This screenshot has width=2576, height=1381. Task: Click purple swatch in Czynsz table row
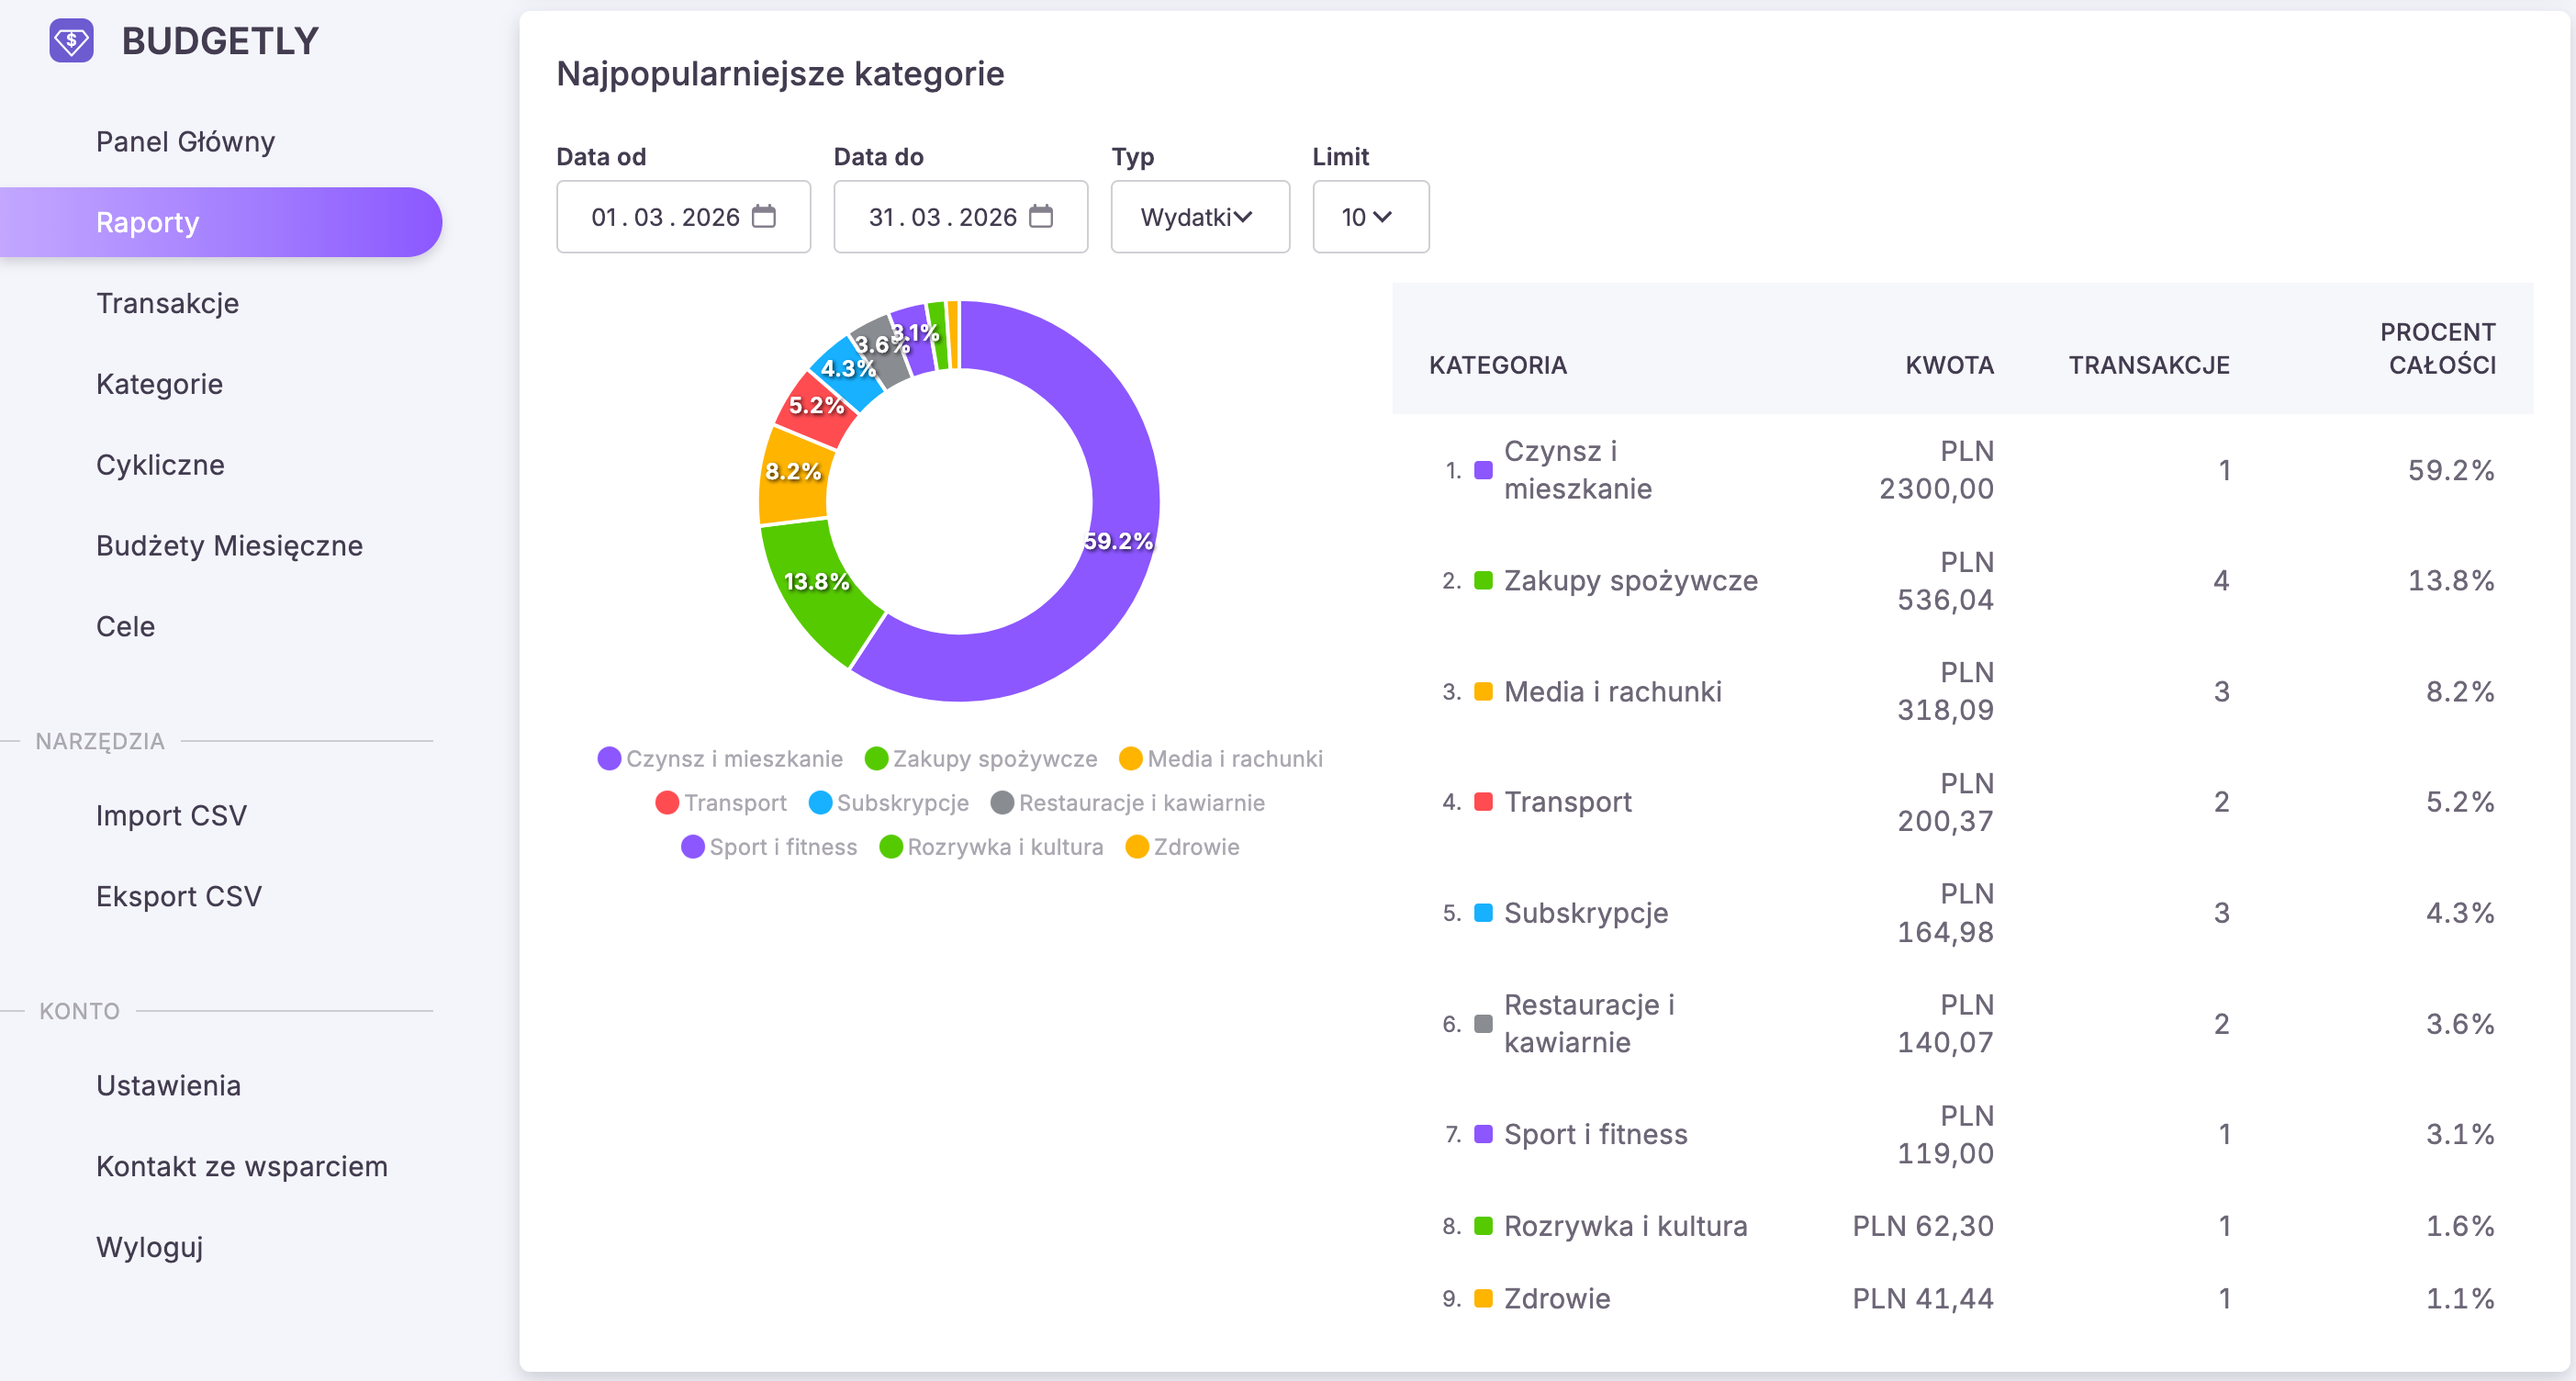1483,470
